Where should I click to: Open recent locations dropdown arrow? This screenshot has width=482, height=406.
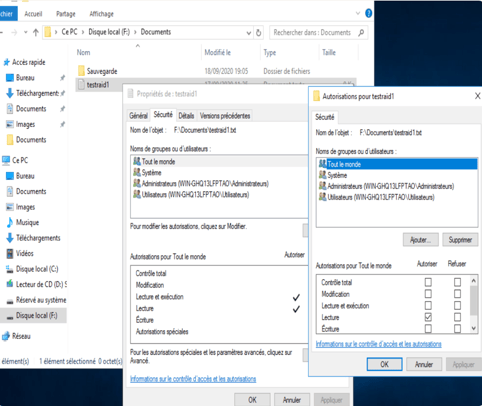point(26,33)
